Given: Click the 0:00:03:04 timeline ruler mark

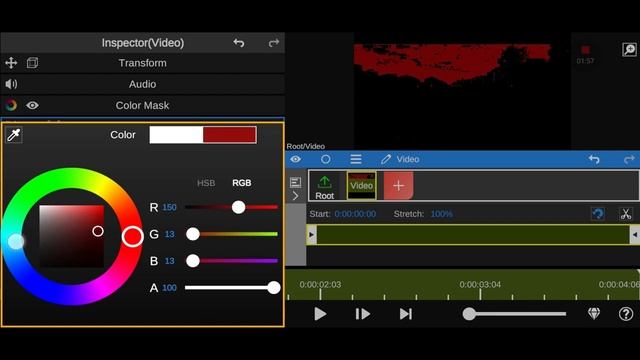Looking at the screenshot, I should pyautogui.click(x=480, y=284).
